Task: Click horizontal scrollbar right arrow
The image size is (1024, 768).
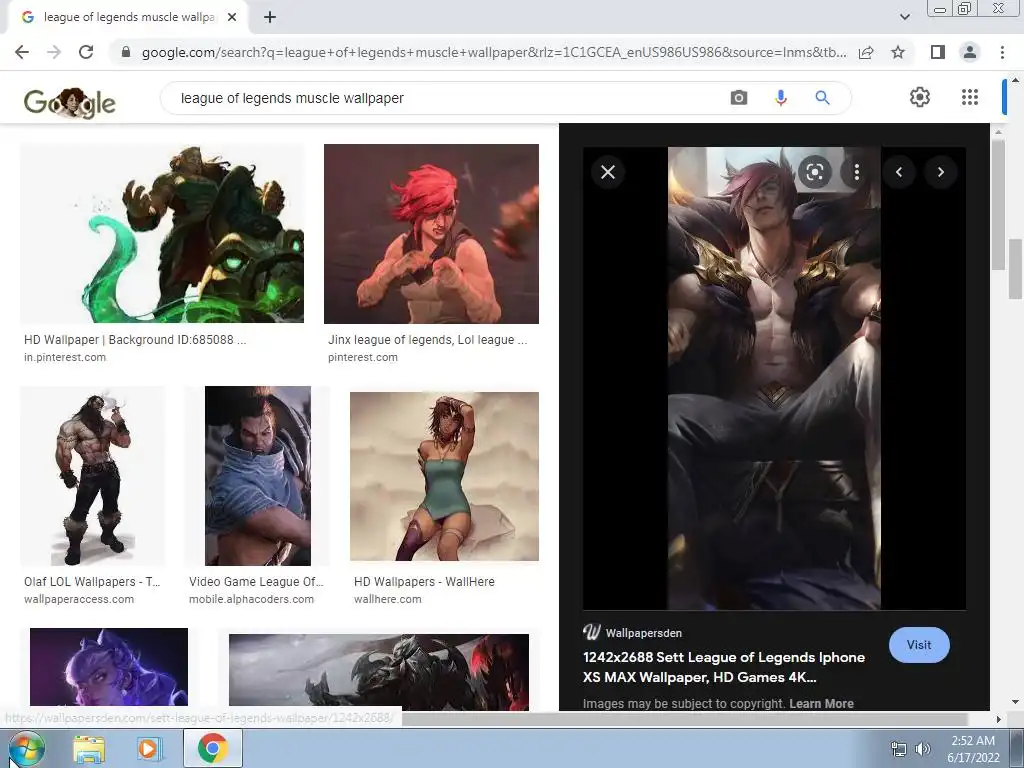Action: click(998, 719)
